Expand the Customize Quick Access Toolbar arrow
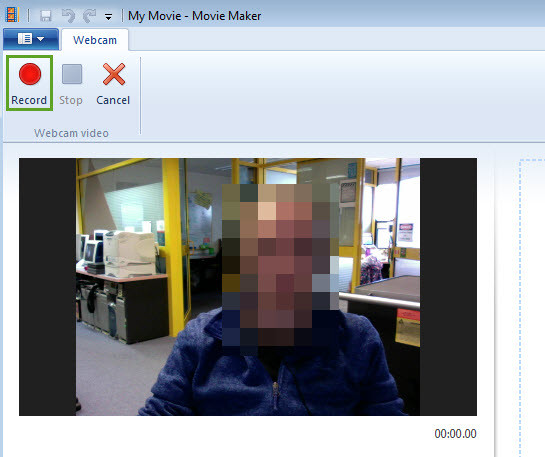This screenshot has width=545, height=457. tap(108, 17)
